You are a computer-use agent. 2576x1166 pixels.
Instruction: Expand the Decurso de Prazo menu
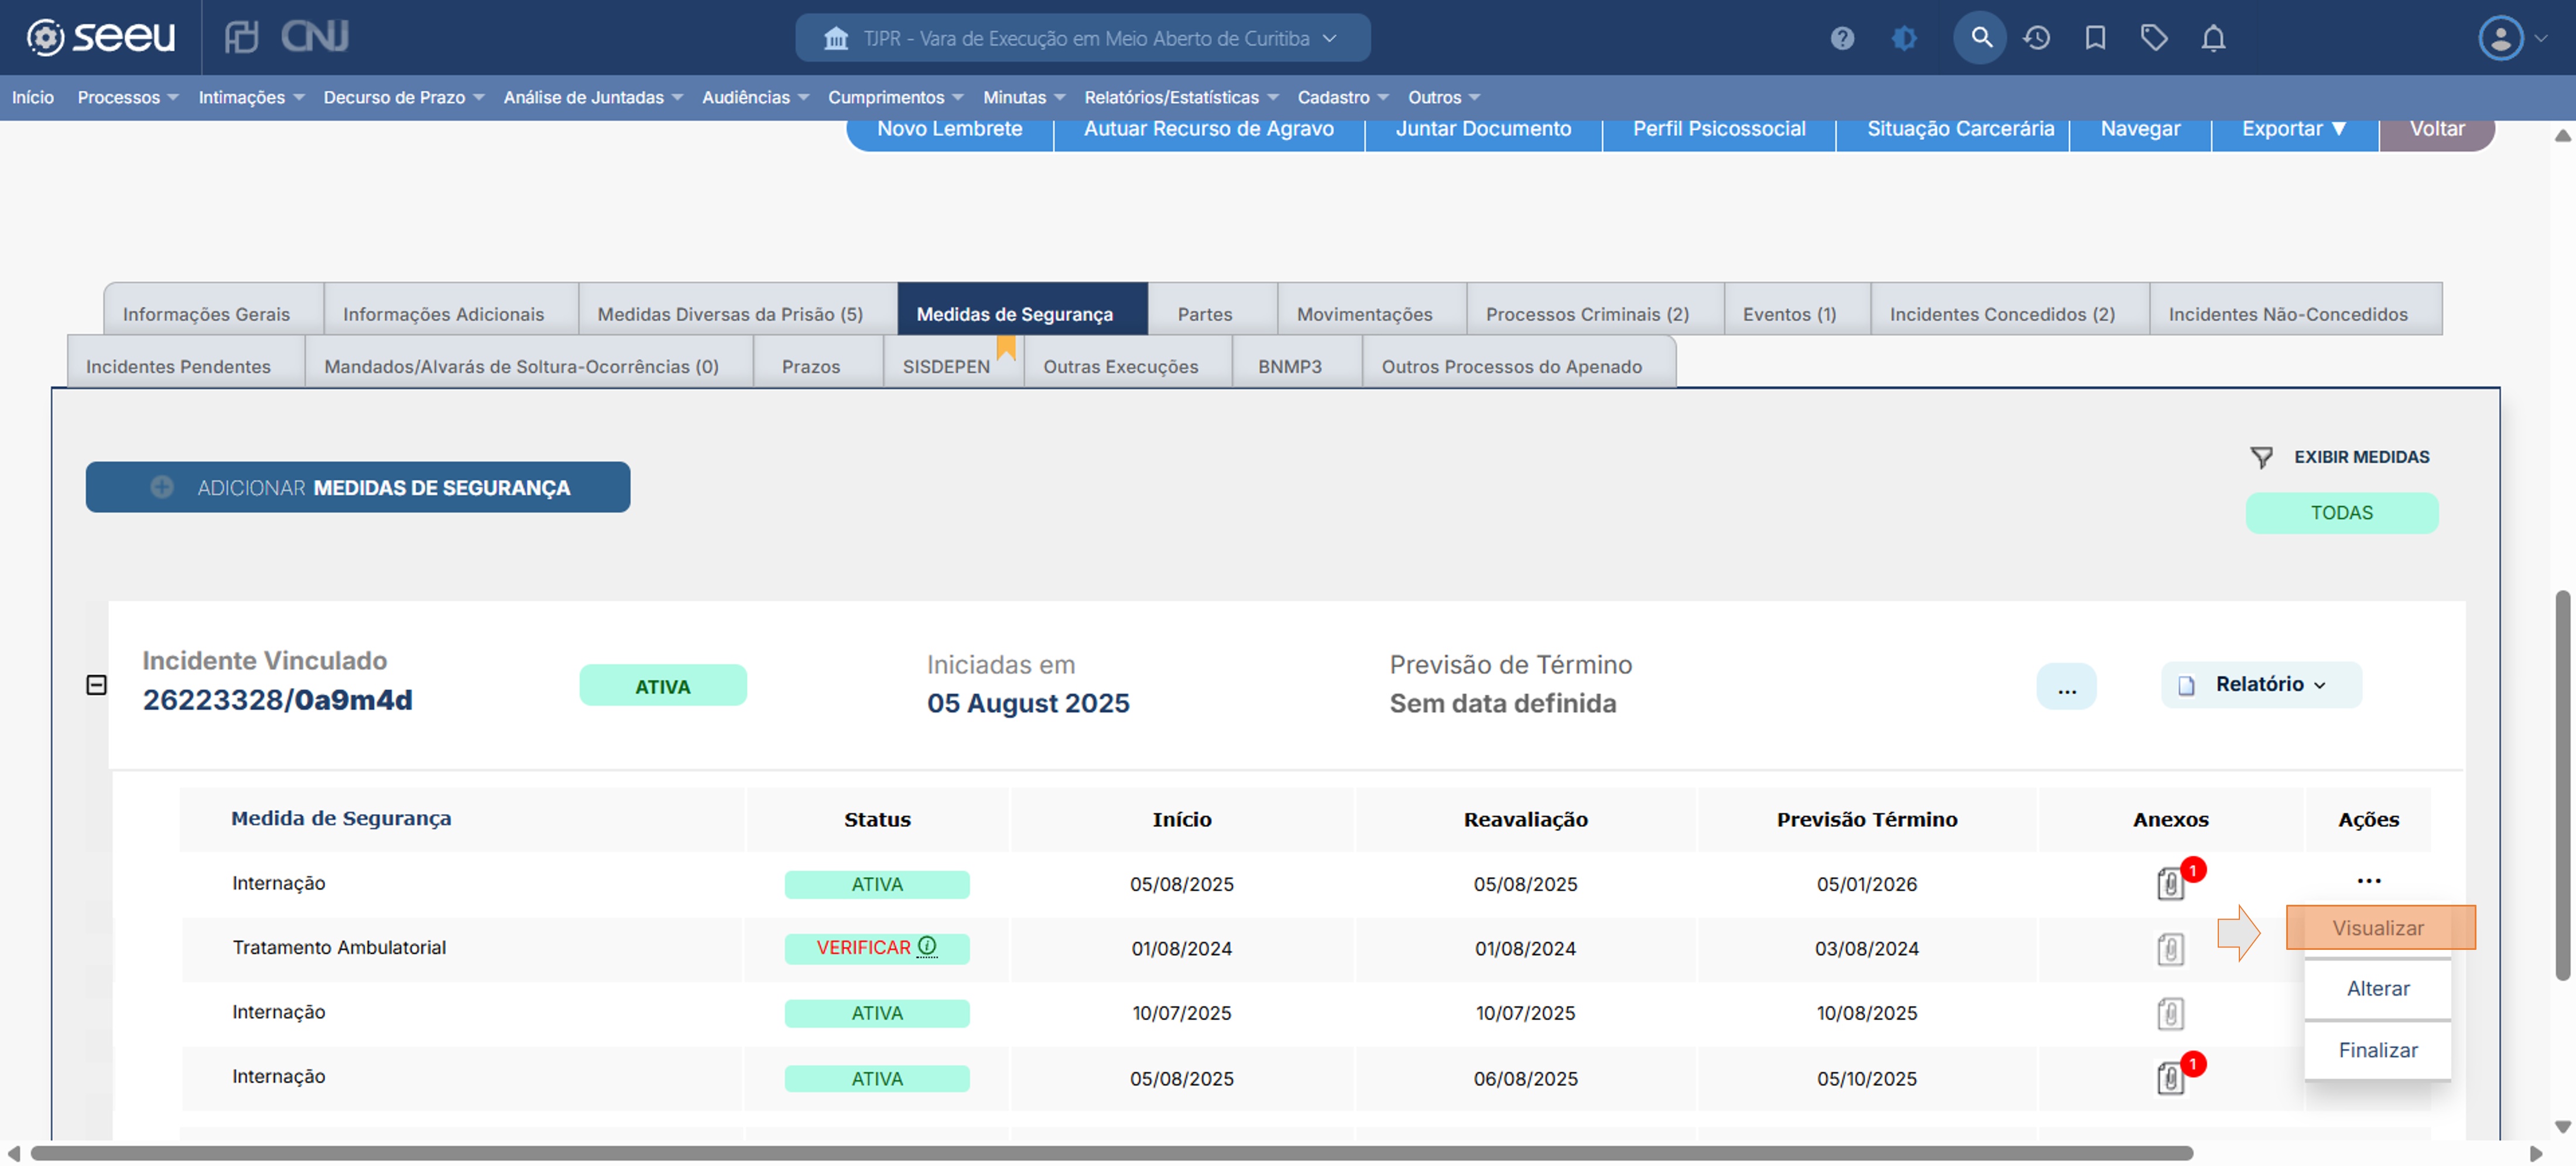(403, 97)
